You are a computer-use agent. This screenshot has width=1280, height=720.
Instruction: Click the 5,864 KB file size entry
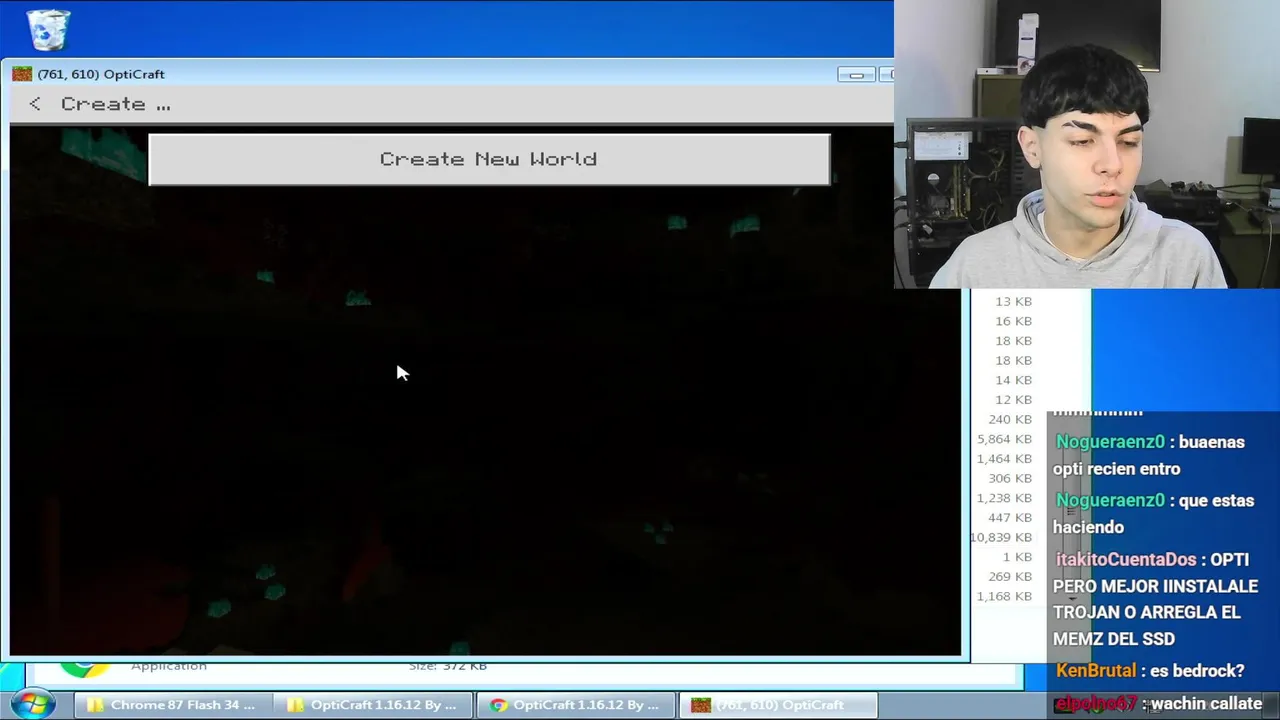coord(1004,439)
